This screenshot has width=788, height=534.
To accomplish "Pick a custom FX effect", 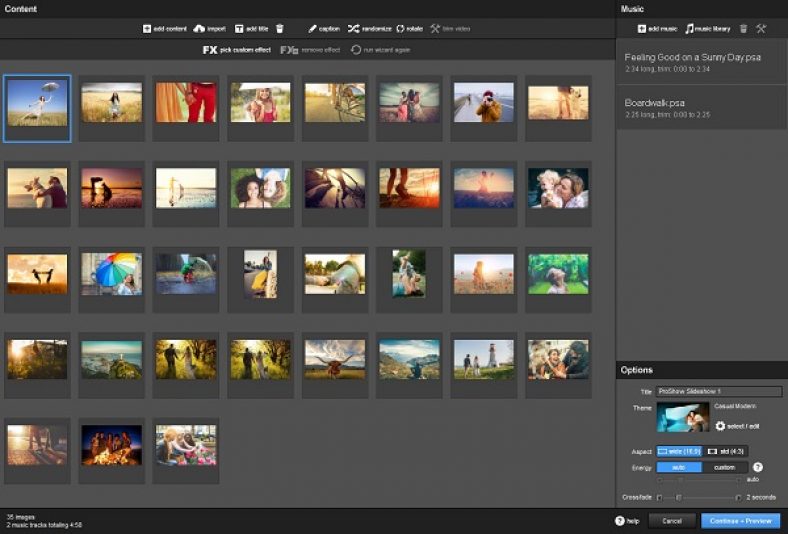I will pos(210,49).
